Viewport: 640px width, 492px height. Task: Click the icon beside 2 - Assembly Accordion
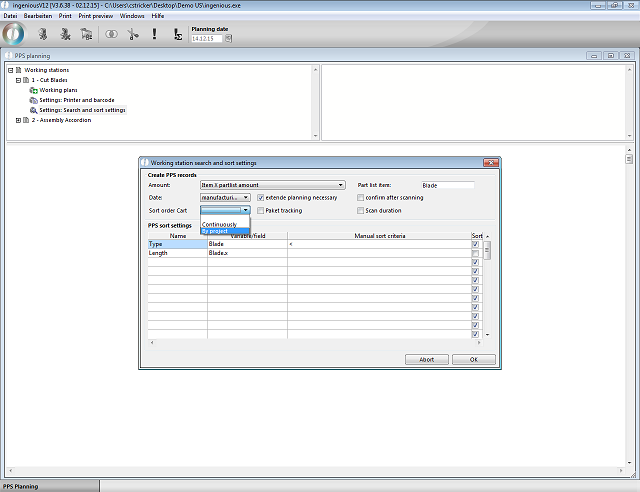(x=26, y=120)
